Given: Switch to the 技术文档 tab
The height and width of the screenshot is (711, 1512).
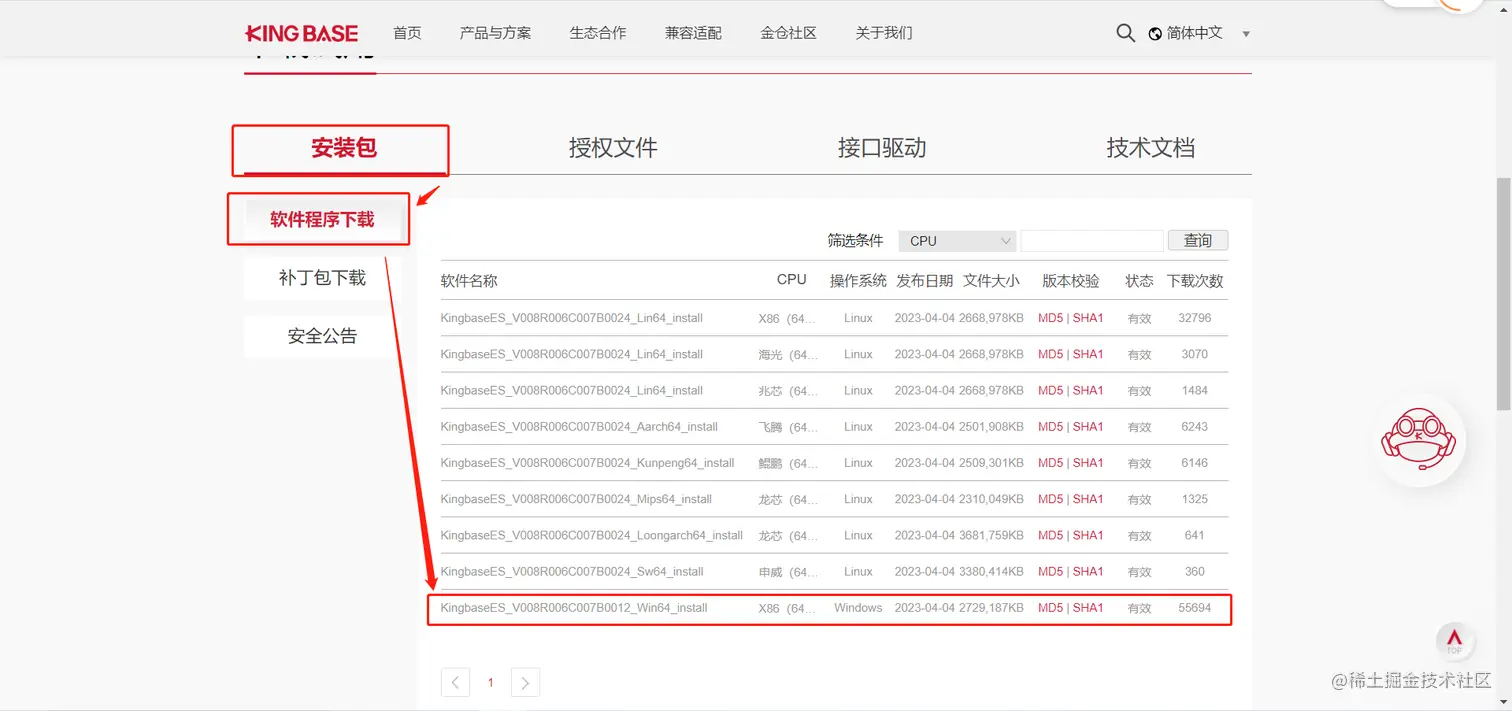Looking at the screenshot, I should (x=1150, y=148).
